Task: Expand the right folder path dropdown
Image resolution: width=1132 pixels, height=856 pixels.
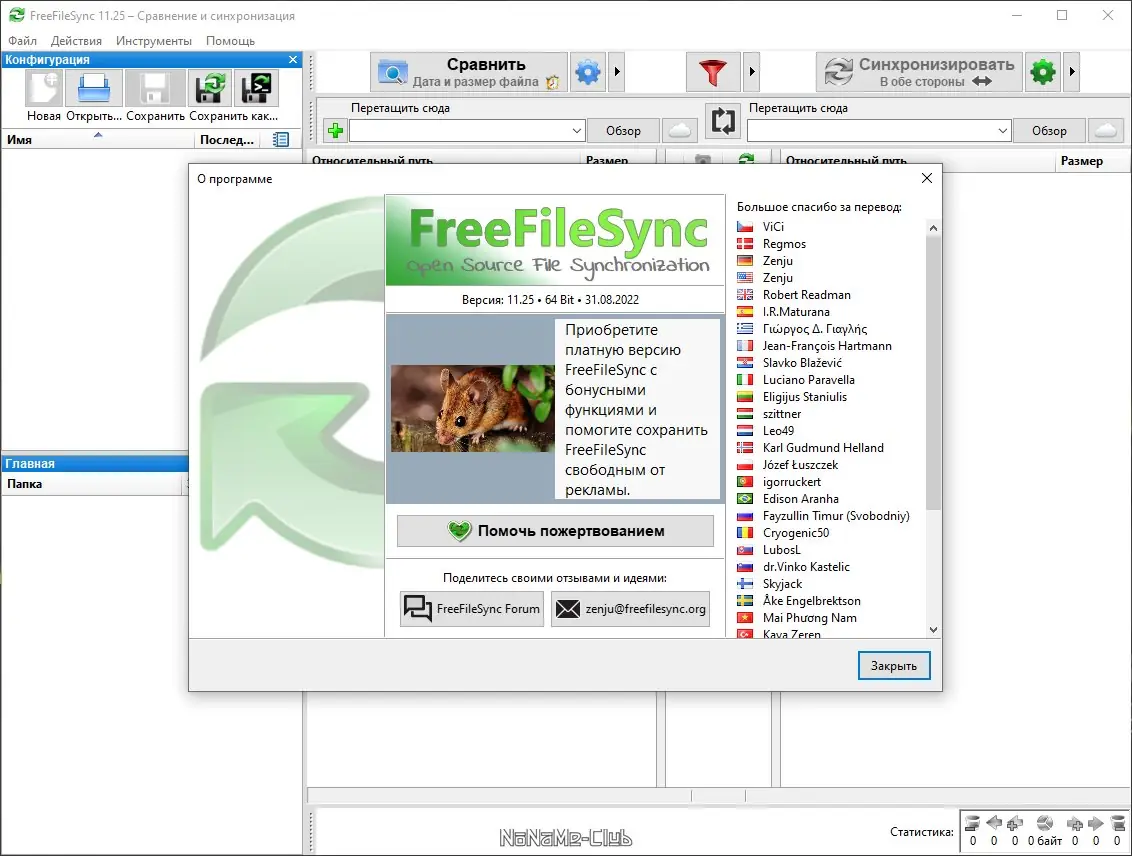Action: [1002, 131]
